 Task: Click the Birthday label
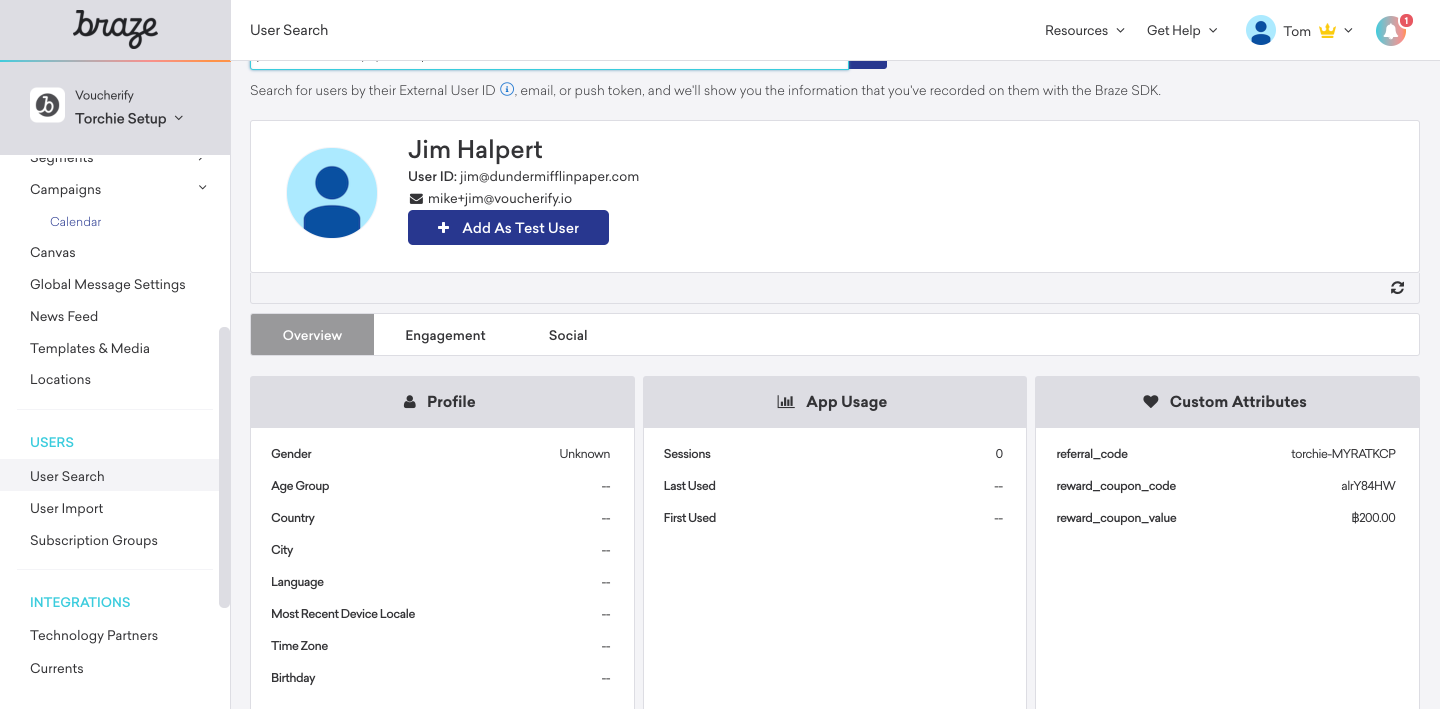pyautogui.click(x=293, y=678)
